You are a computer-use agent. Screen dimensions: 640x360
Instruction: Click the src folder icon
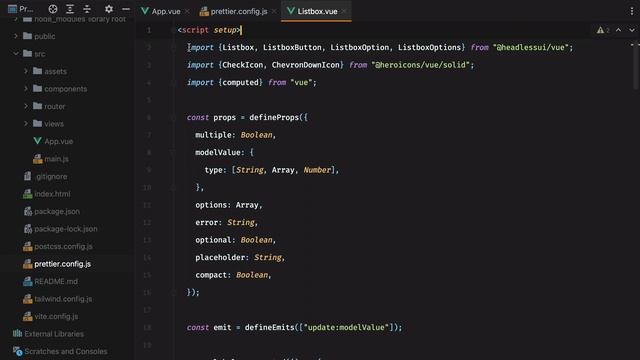(x=27, y=53)
